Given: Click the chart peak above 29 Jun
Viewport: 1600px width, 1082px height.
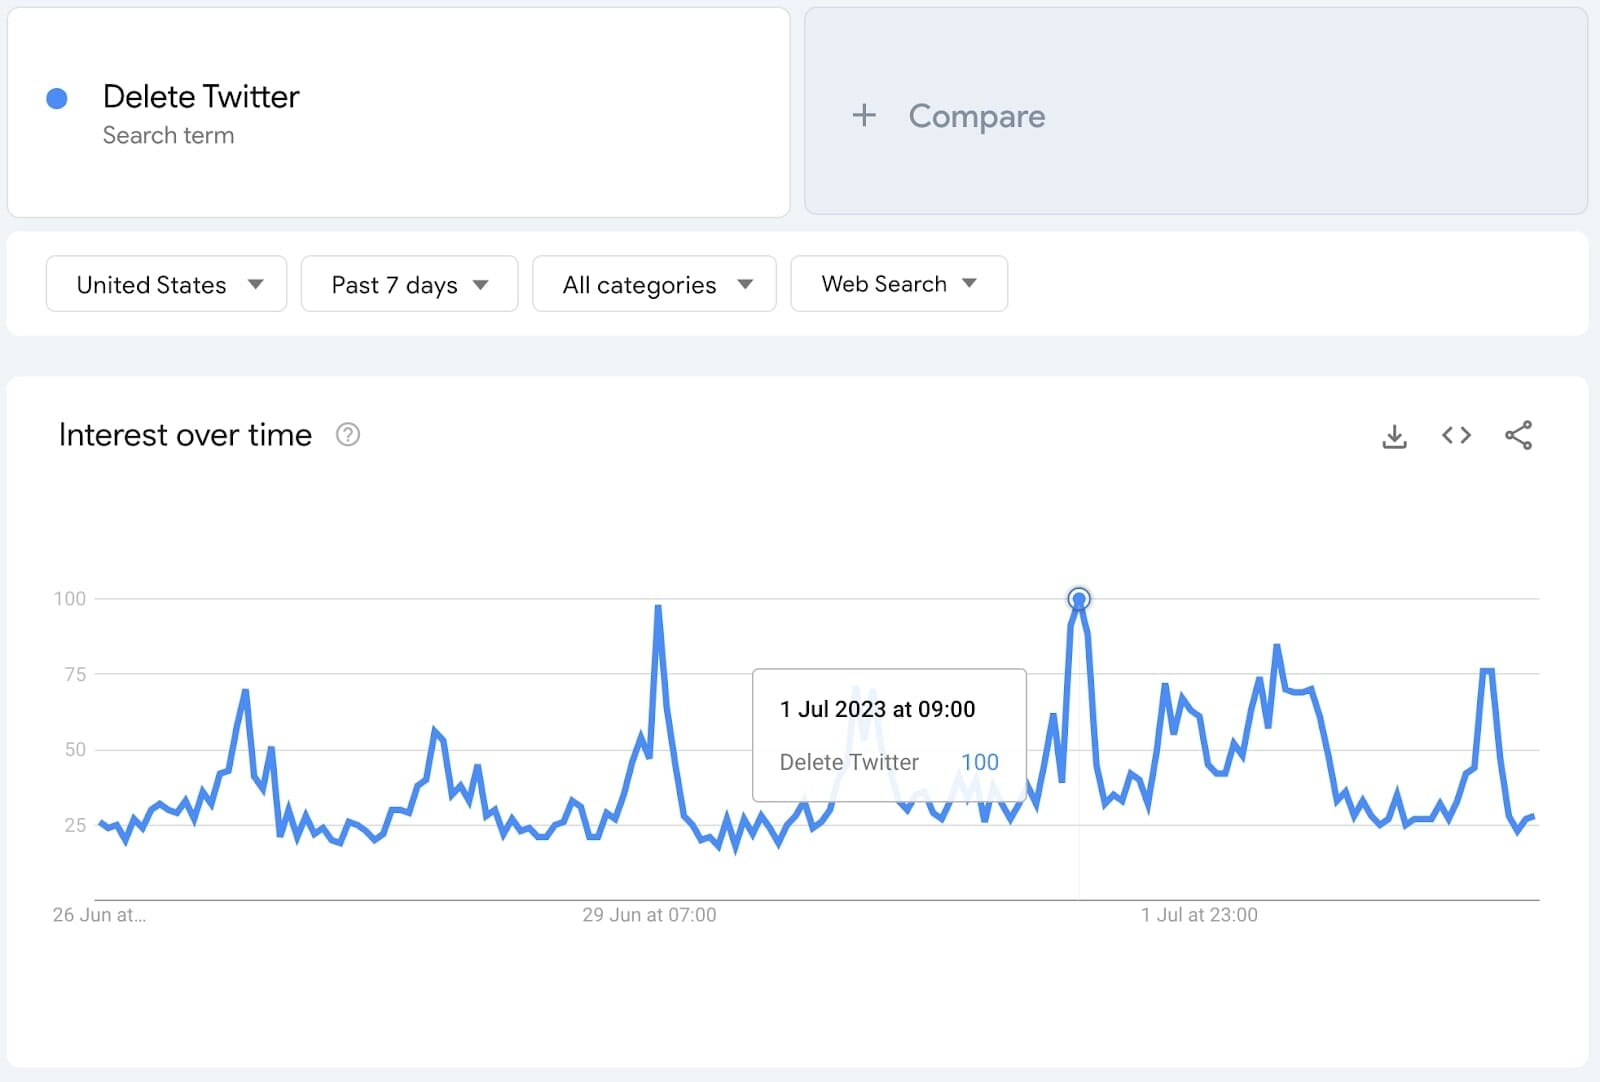Looking at the screenshot, I should tap(658, 607).
